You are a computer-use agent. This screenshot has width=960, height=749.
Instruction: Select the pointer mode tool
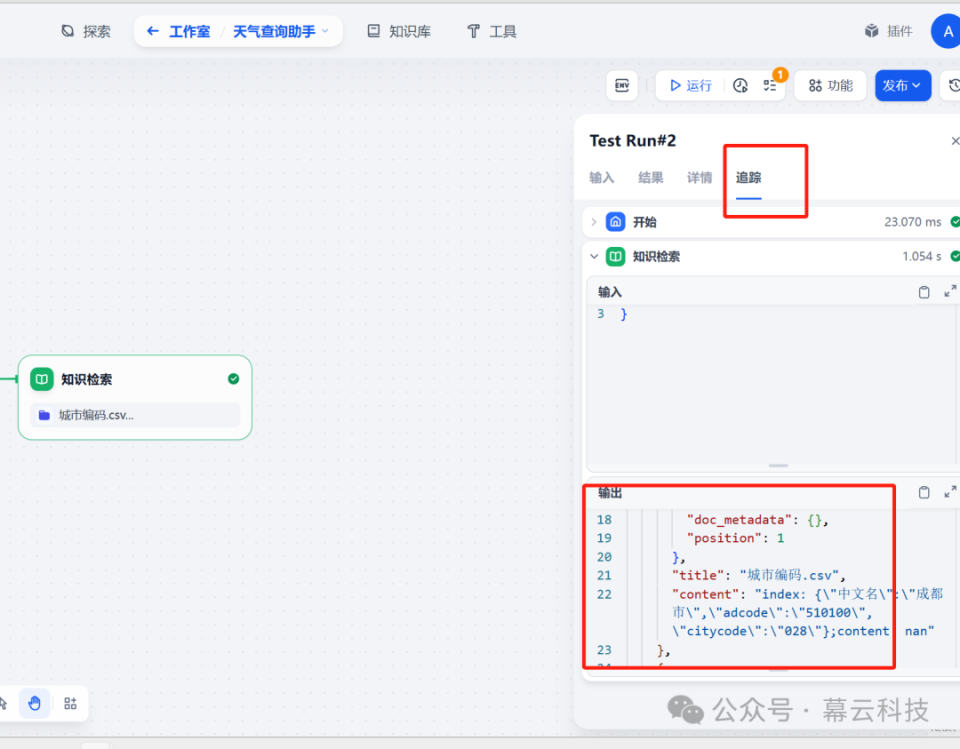(x=4, y=703)
